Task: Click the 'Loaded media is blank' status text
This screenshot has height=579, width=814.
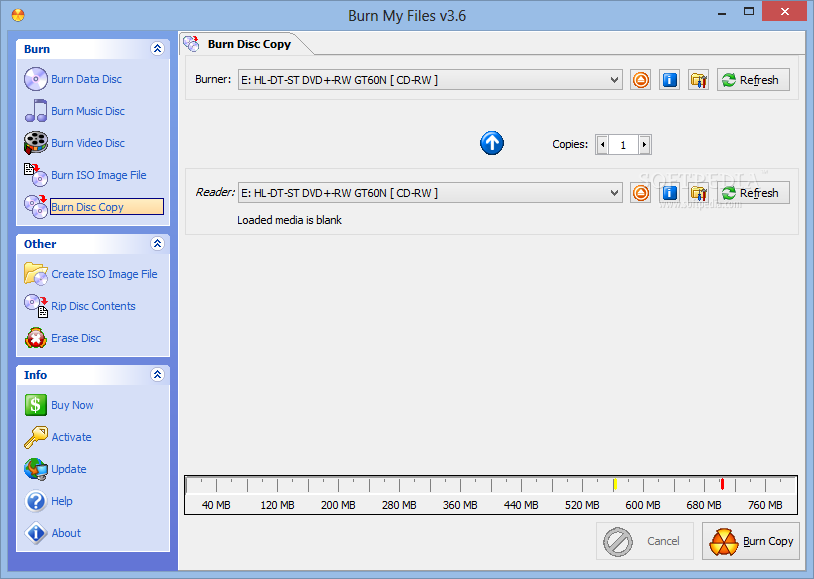Action: tap(289, 220)
